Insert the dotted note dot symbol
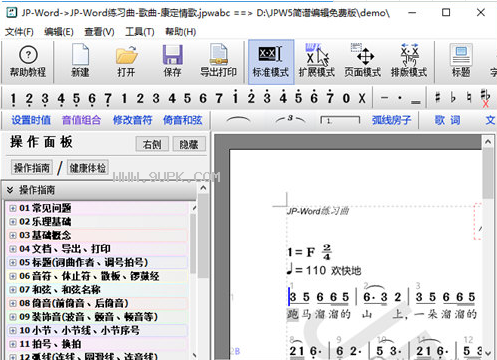This screenshot has height=360, width=497. tap(400, 98)
